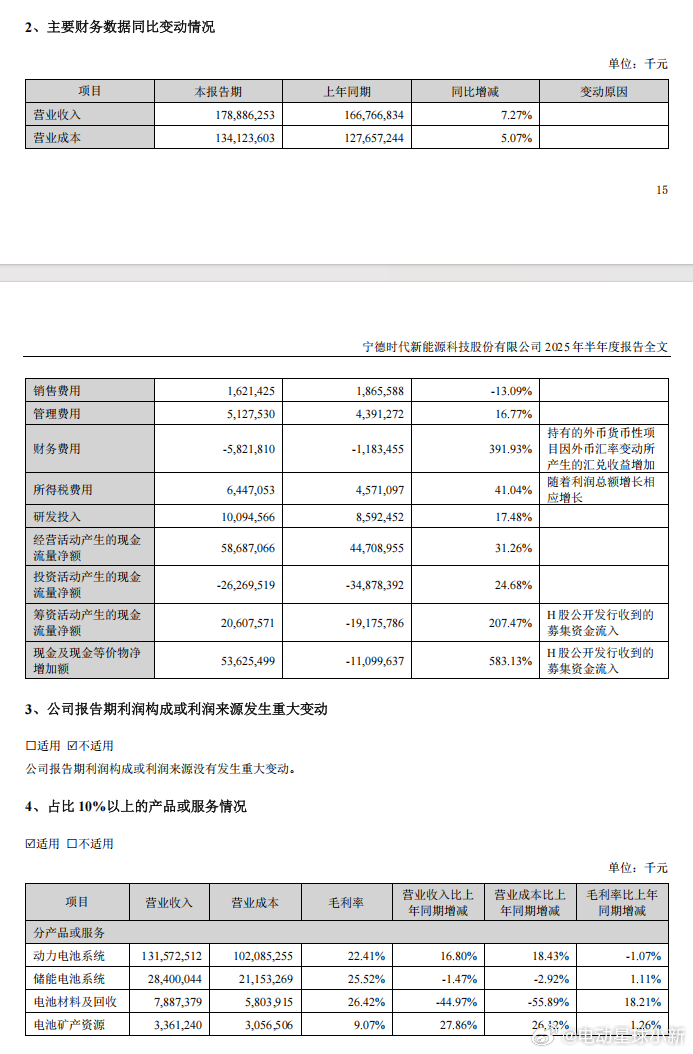
Task: Tick the unchecked 适用 box under section 3
Action: [30, 745]
